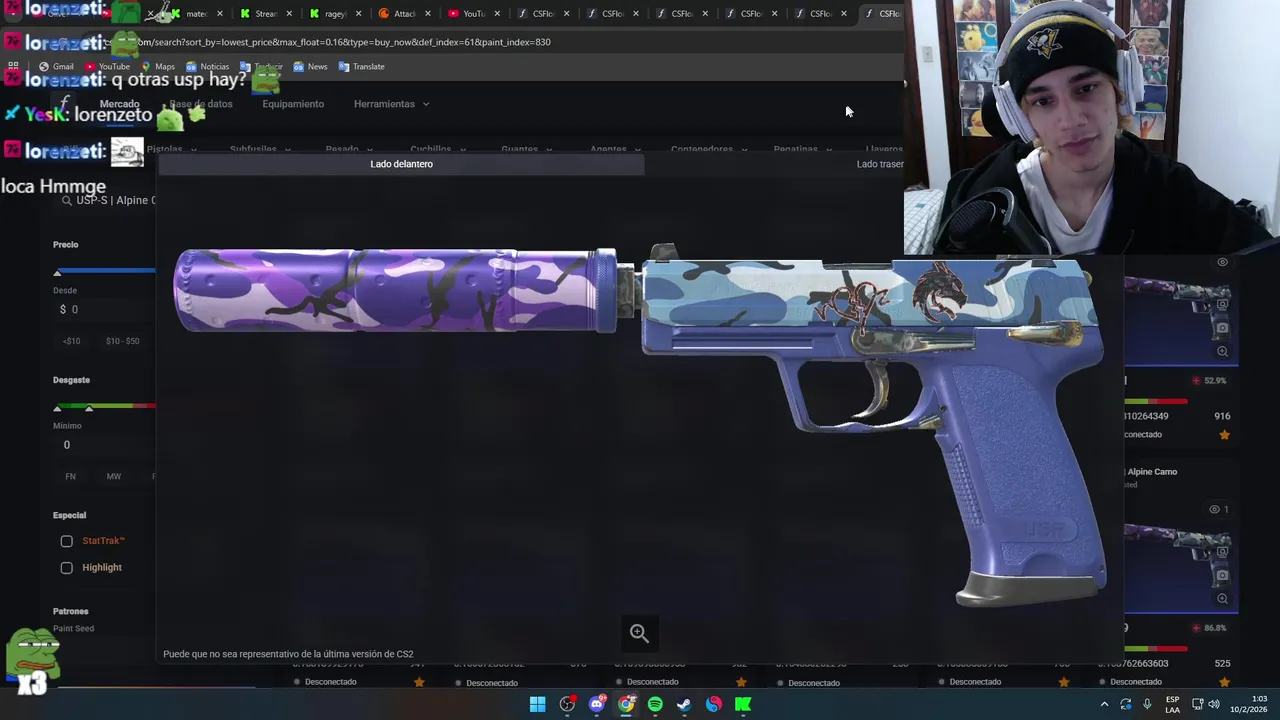
Task: Click the star icon beside the 916 listing
Action: (x=1224, y=435)
